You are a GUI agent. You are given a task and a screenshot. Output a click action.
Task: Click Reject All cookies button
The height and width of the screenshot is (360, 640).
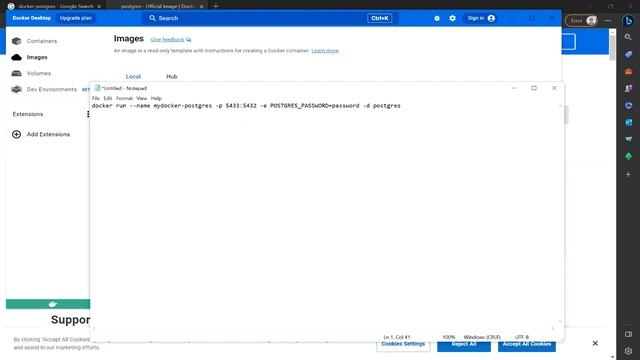coord(464,345)
